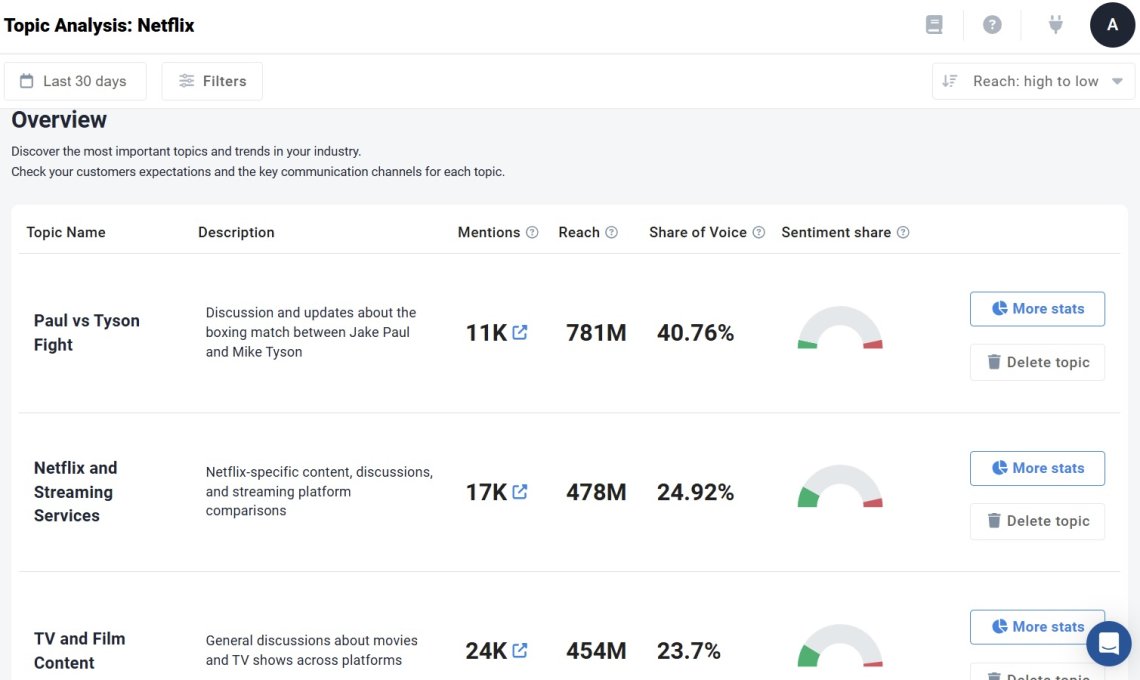
Task: Click the Description column header
Action: click(236, 232)
